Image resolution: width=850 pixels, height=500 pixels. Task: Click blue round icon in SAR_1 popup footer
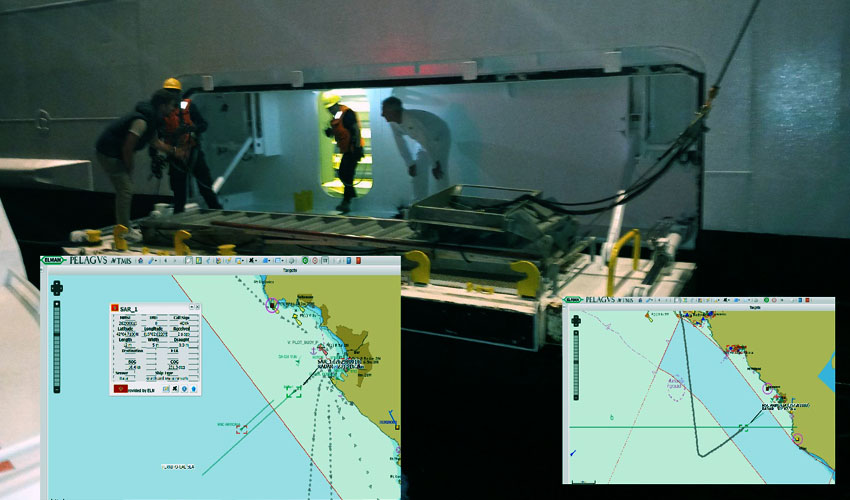(x=184, y=389)
